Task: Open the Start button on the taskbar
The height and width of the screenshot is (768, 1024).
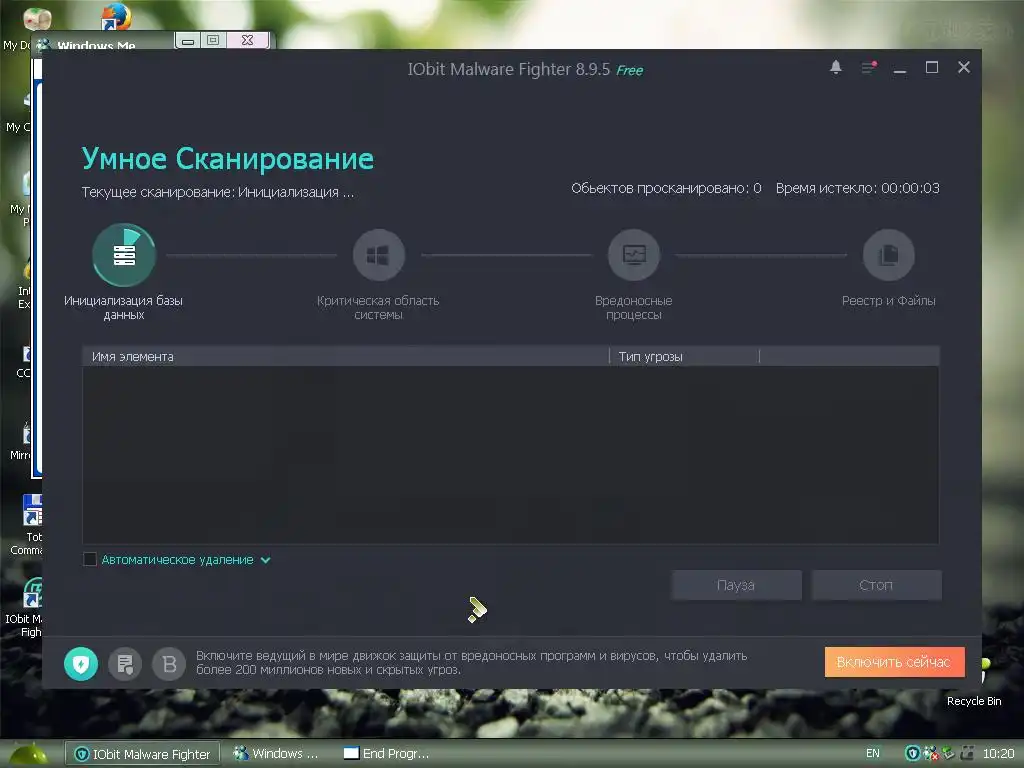Action: pyautogui.click(x=27, y=754)
